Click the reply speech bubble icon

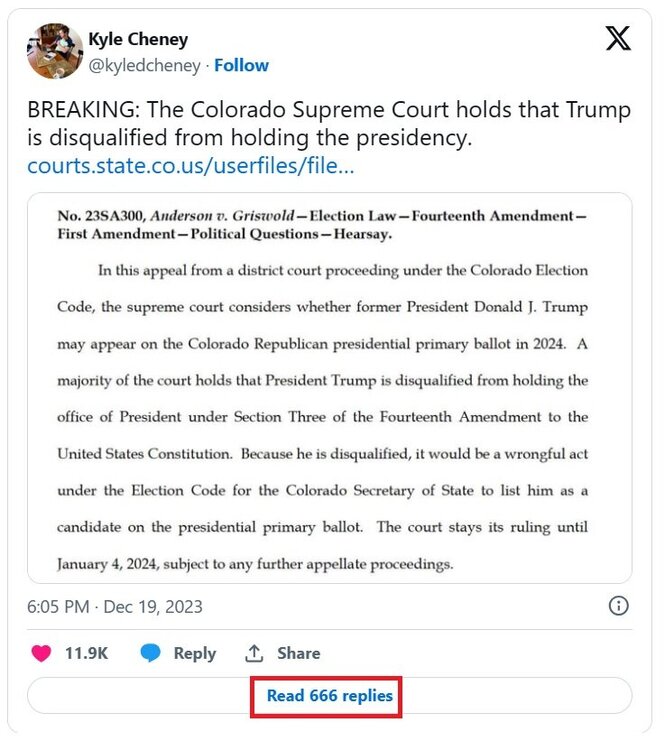(x=150, y=653)
